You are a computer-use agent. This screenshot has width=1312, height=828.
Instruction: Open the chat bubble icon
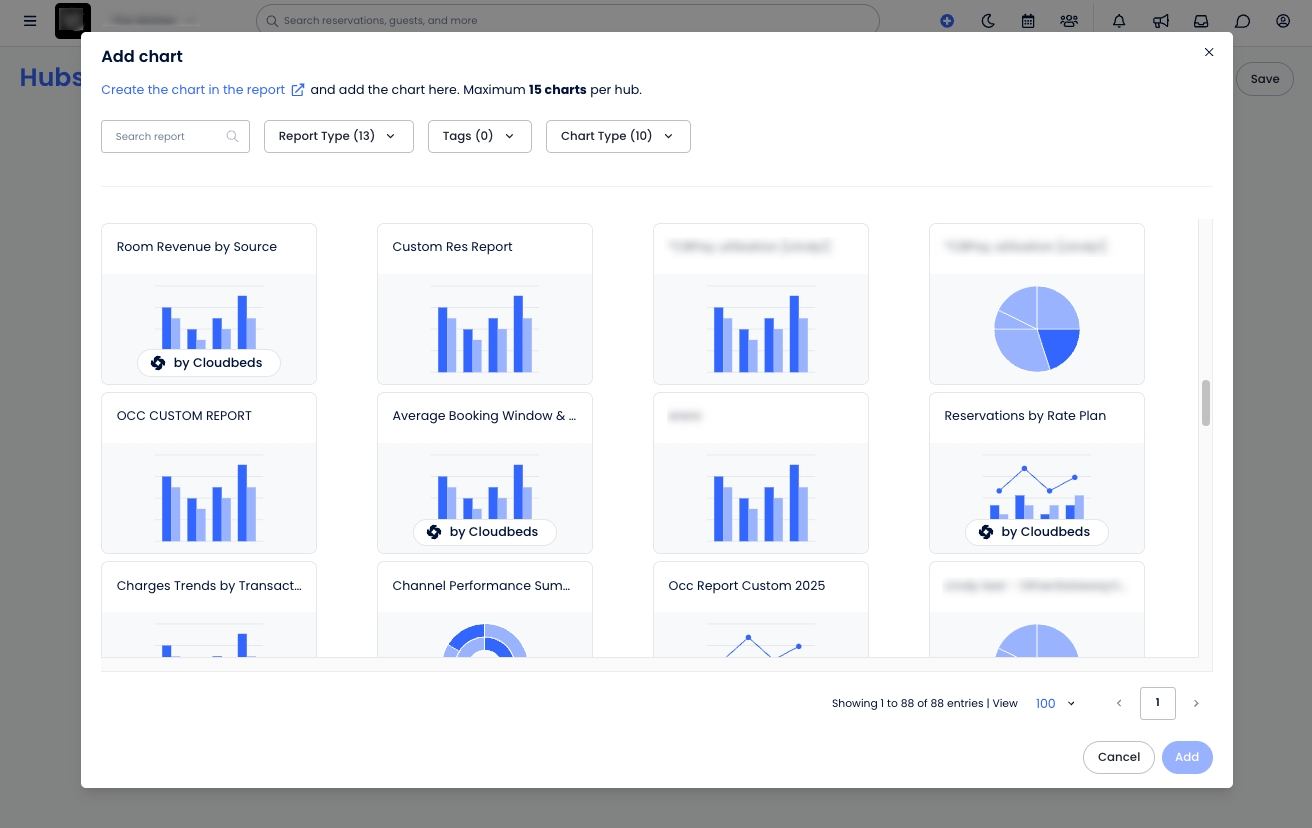coord(1243,20)
